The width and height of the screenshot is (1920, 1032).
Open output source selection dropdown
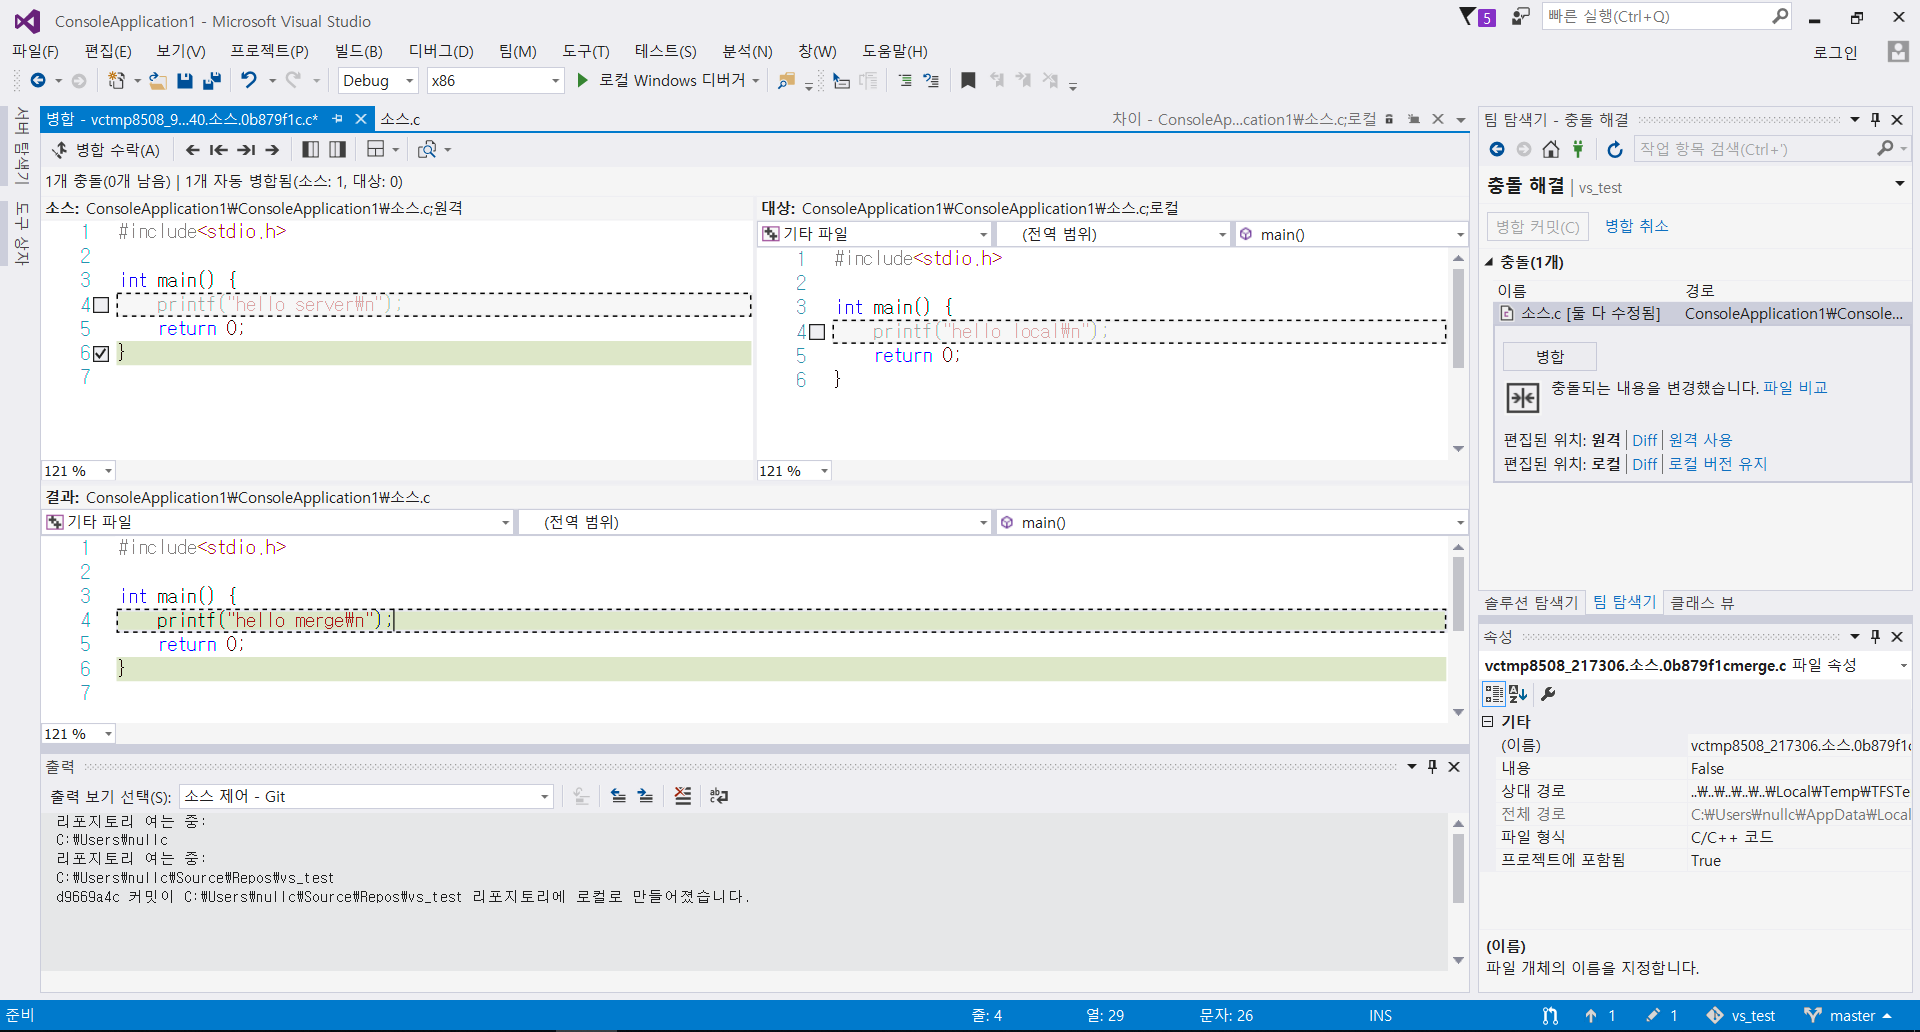[366, 796]
